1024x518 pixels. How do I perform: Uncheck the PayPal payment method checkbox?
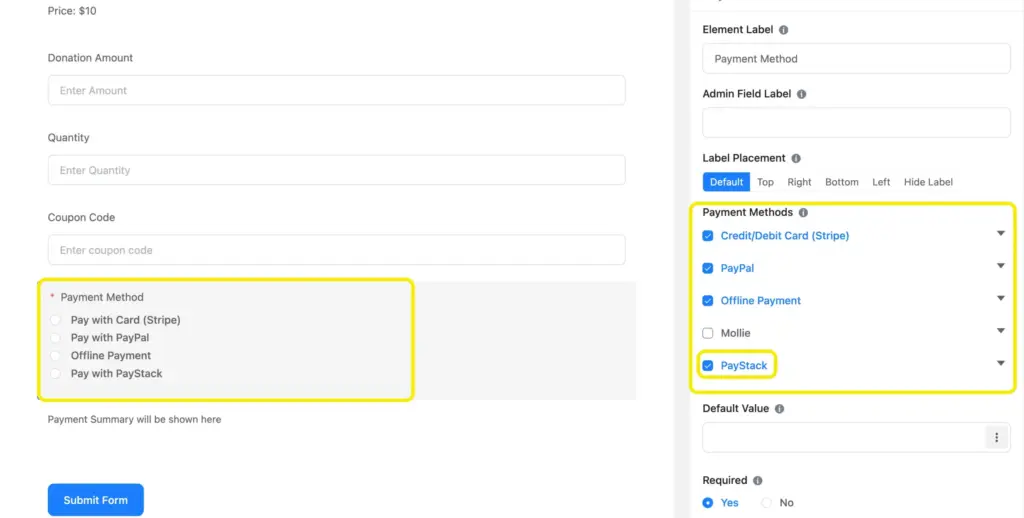(x=708, y=268)
